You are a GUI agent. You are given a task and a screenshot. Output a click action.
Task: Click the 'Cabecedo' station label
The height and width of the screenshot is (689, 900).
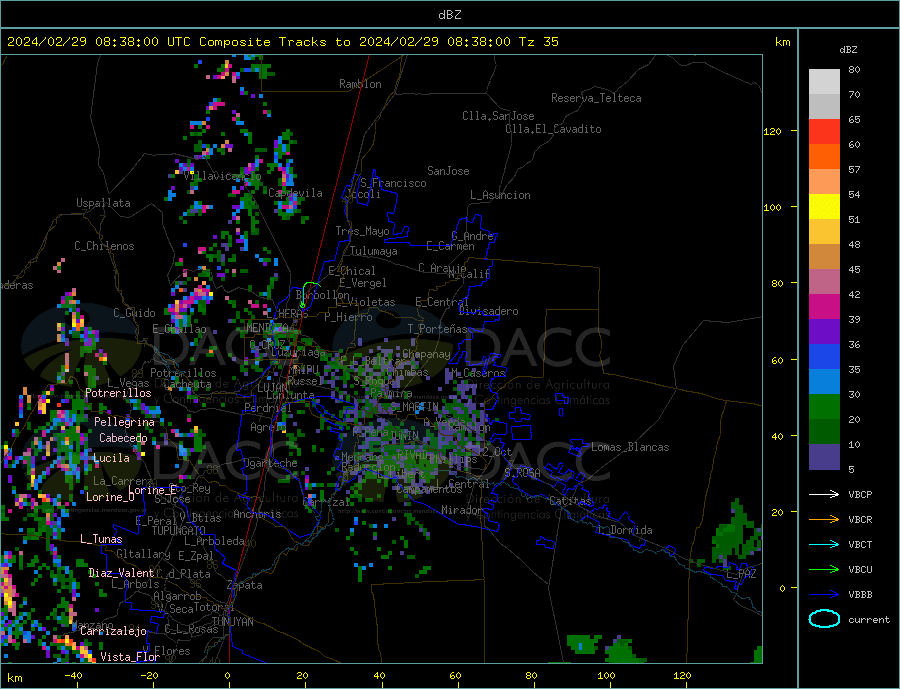click(x=123, y=438)
